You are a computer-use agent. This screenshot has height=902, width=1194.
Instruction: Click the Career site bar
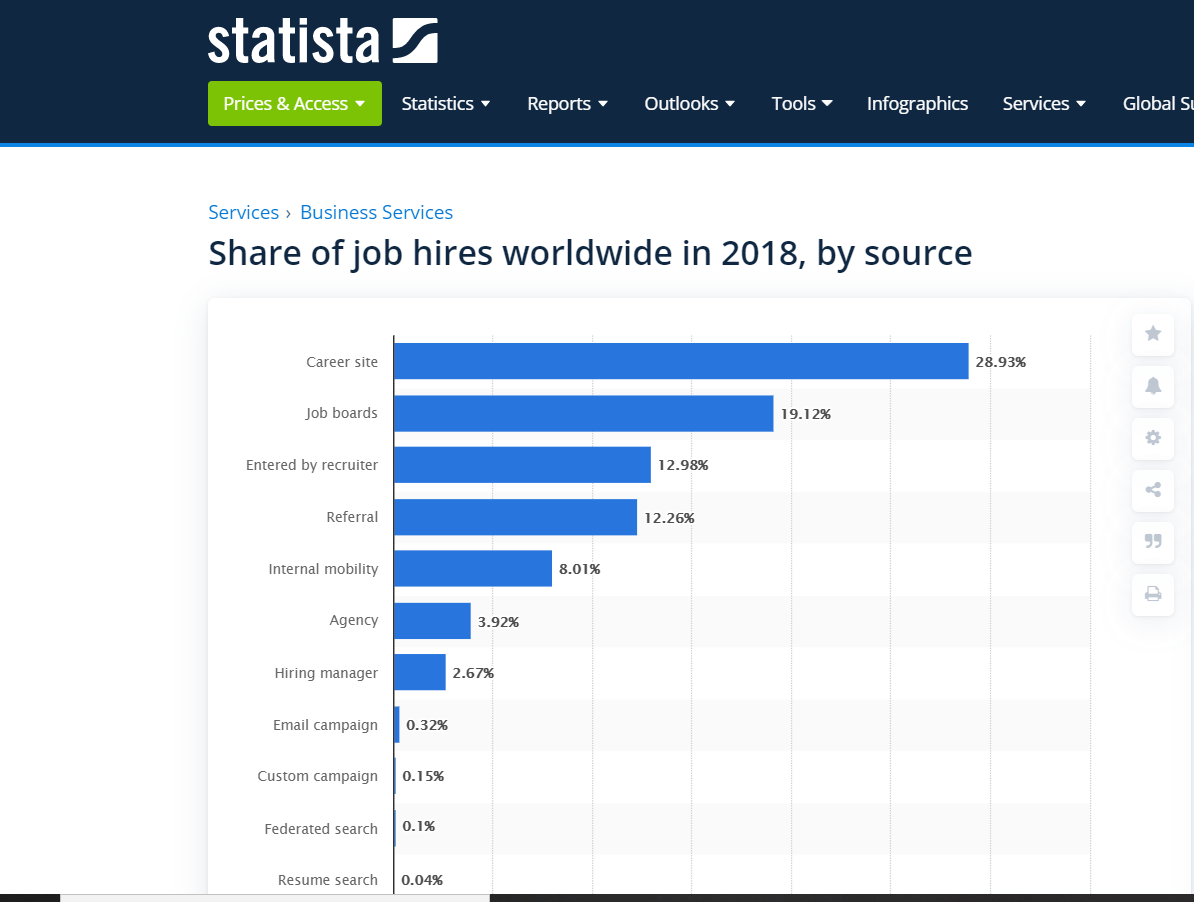682,361
